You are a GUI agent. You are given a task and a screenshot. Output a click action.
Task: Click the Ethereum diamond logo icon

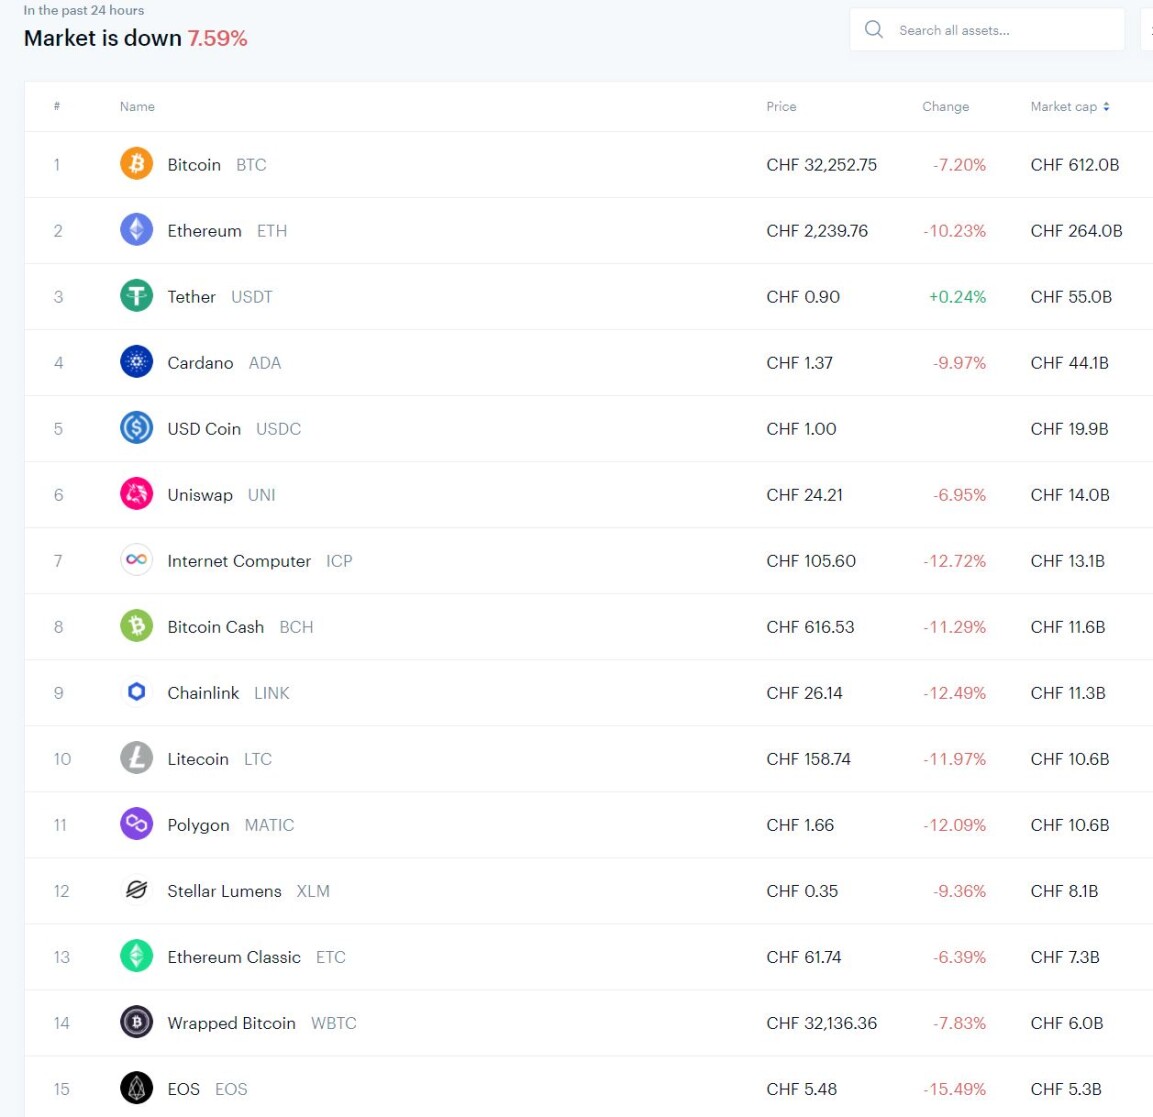tap(136, 230)
